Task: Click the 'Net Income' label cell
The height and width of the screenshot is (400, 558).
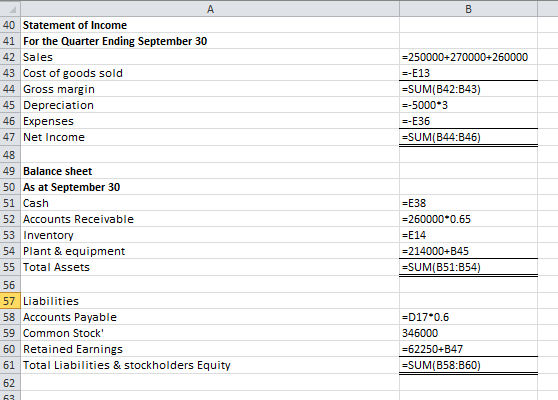Action: 210,137
